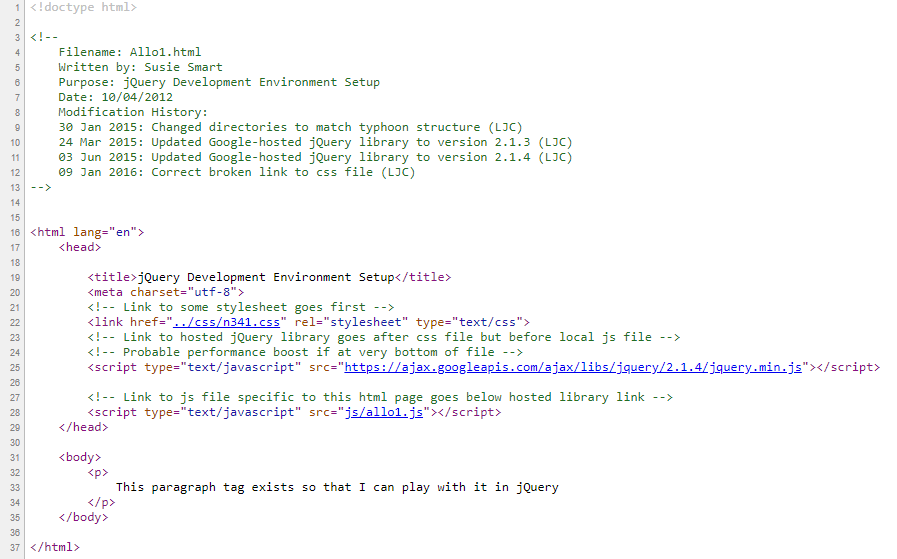
Task: Click the 'Link to js file specific' comment
Action: tap(380, 397)
